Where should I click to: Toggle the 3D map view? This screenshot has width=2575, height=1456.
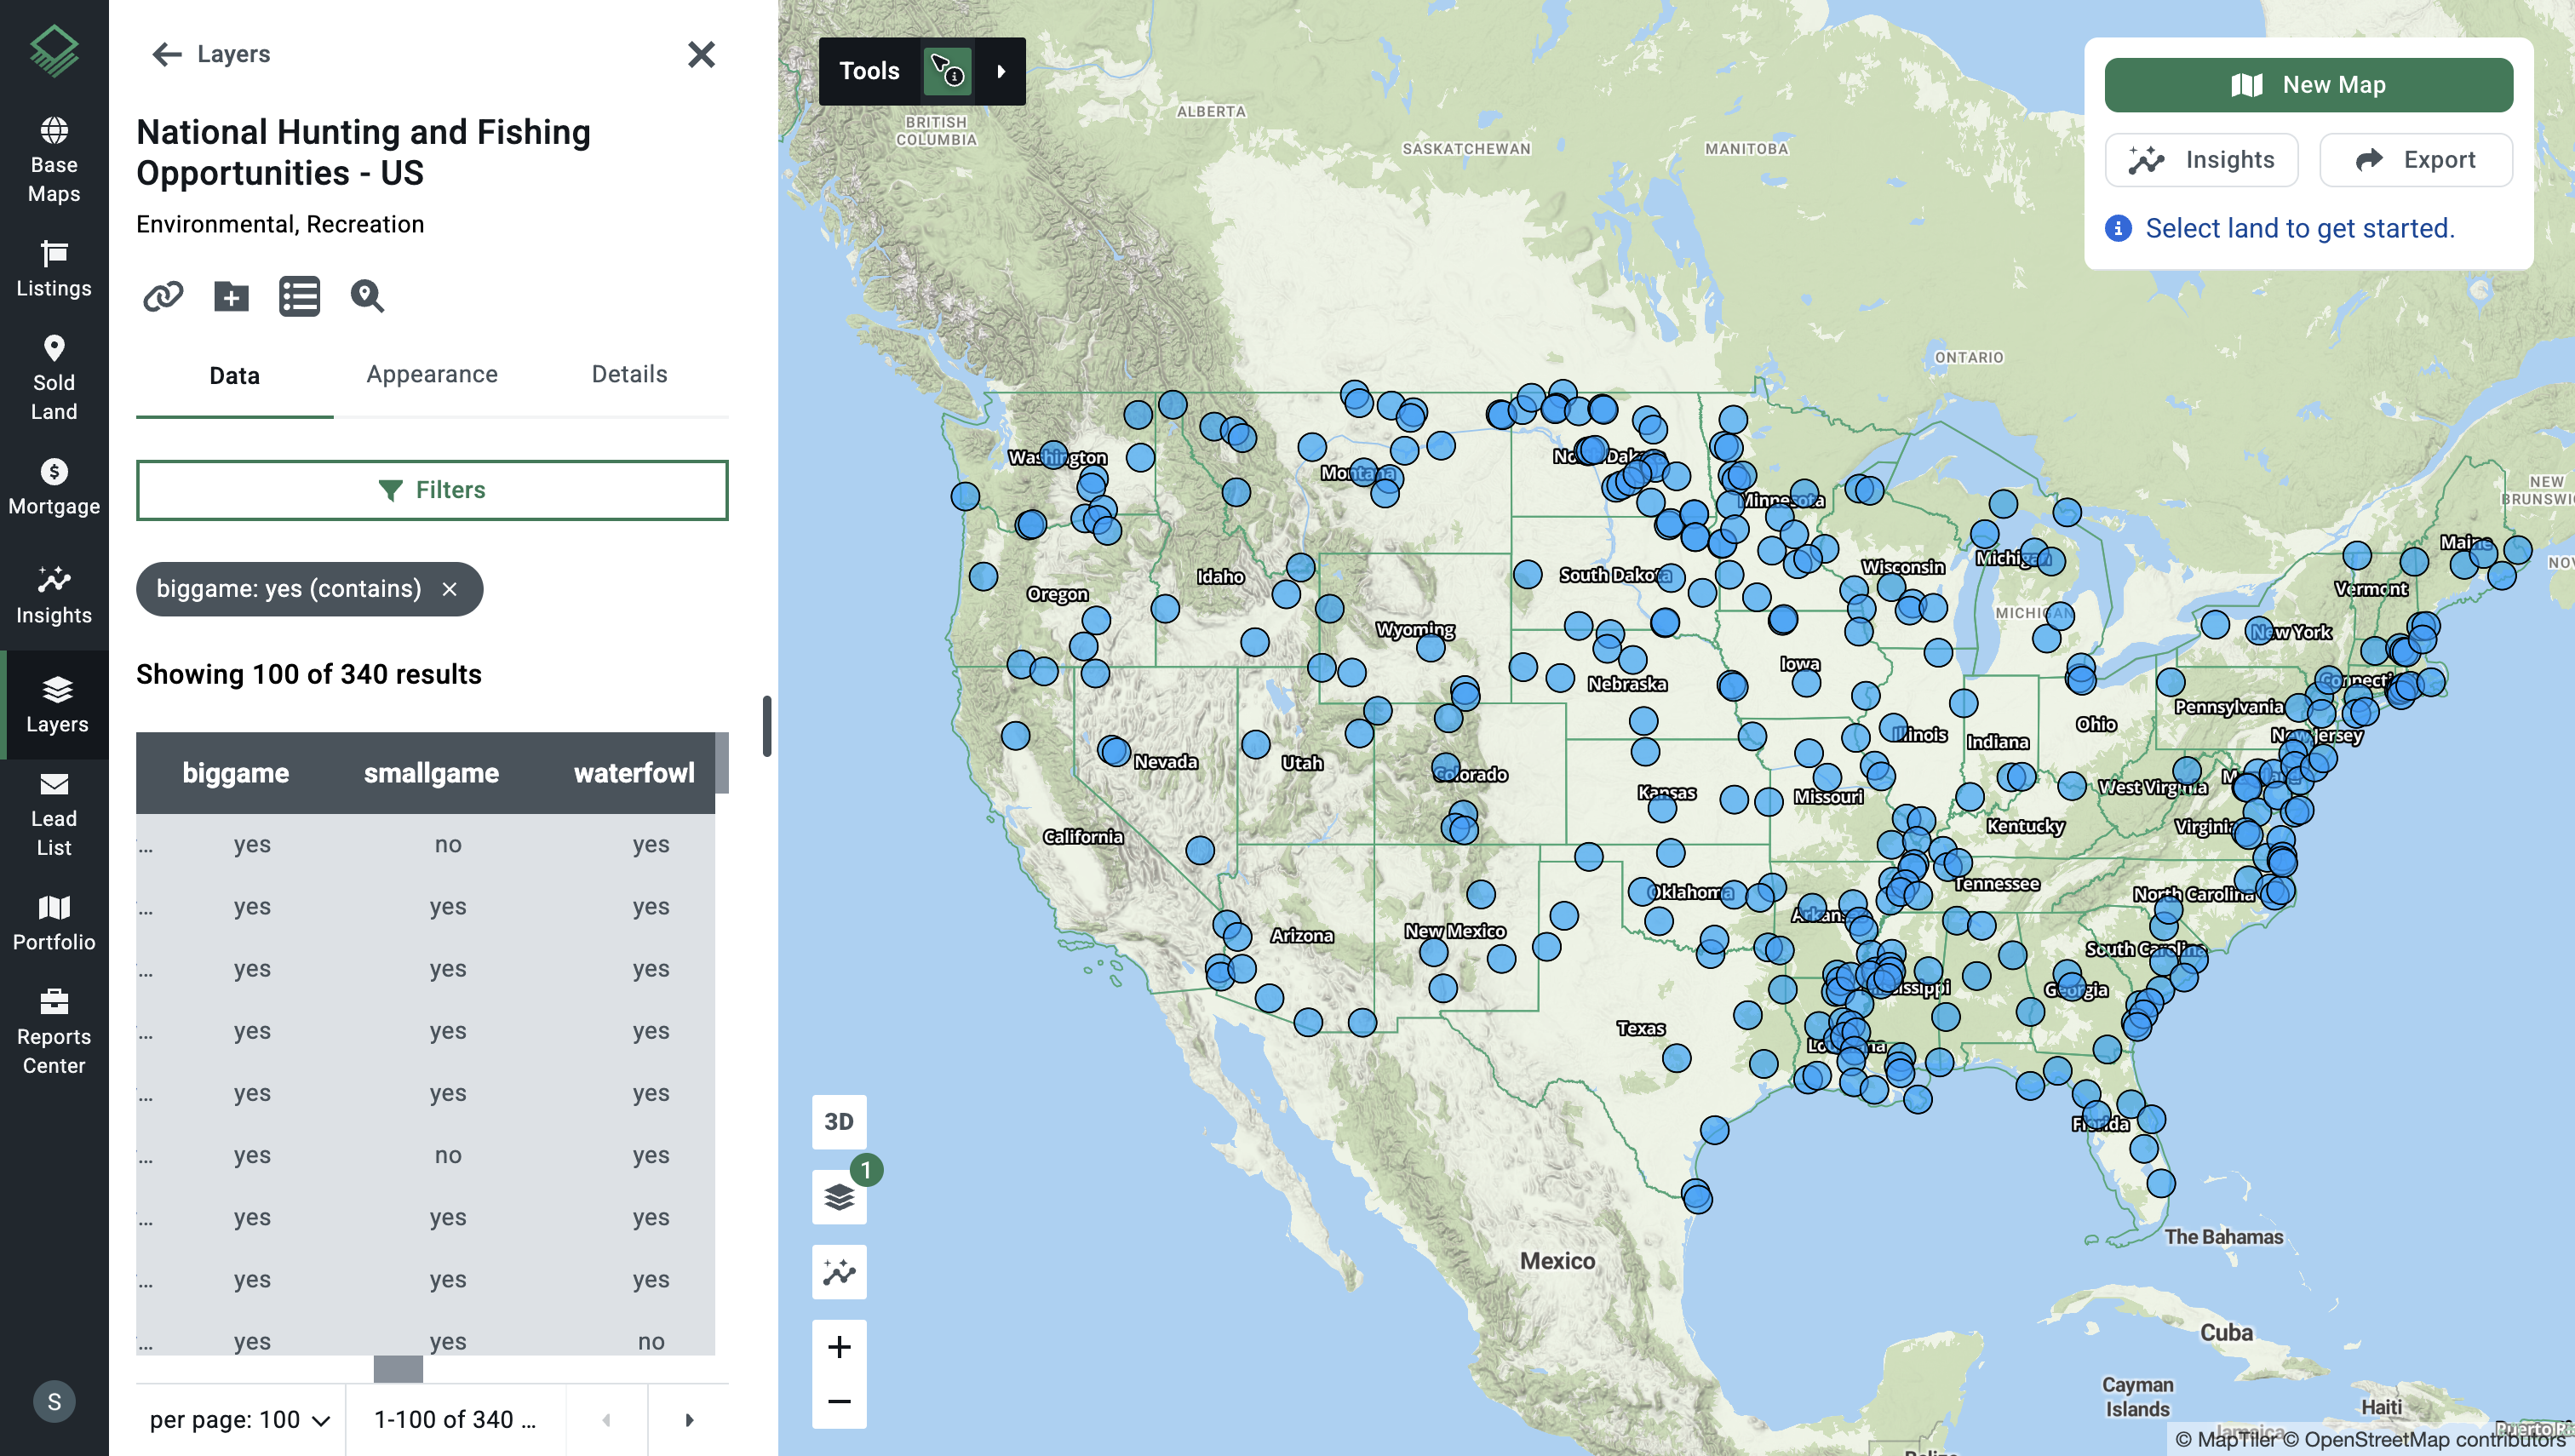tap(839, 1121)
